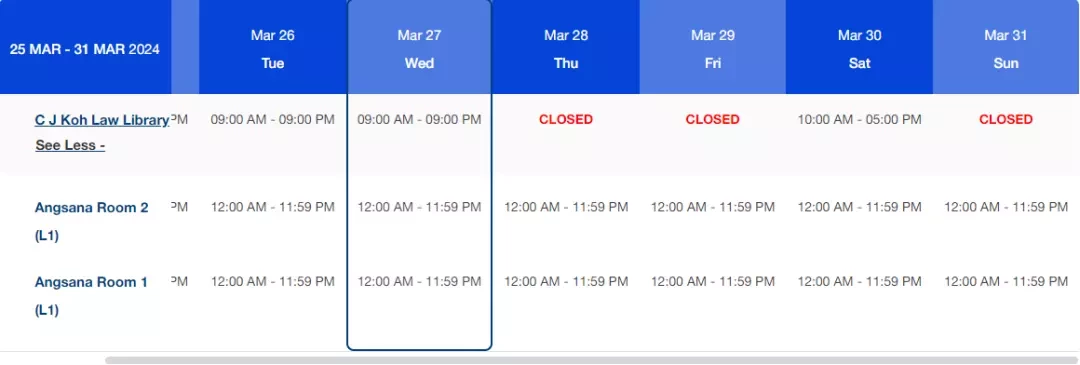Click the Thursday CLOSED status for Law Library
This screenshot has height=365, width=1080.
click(566, 119)
